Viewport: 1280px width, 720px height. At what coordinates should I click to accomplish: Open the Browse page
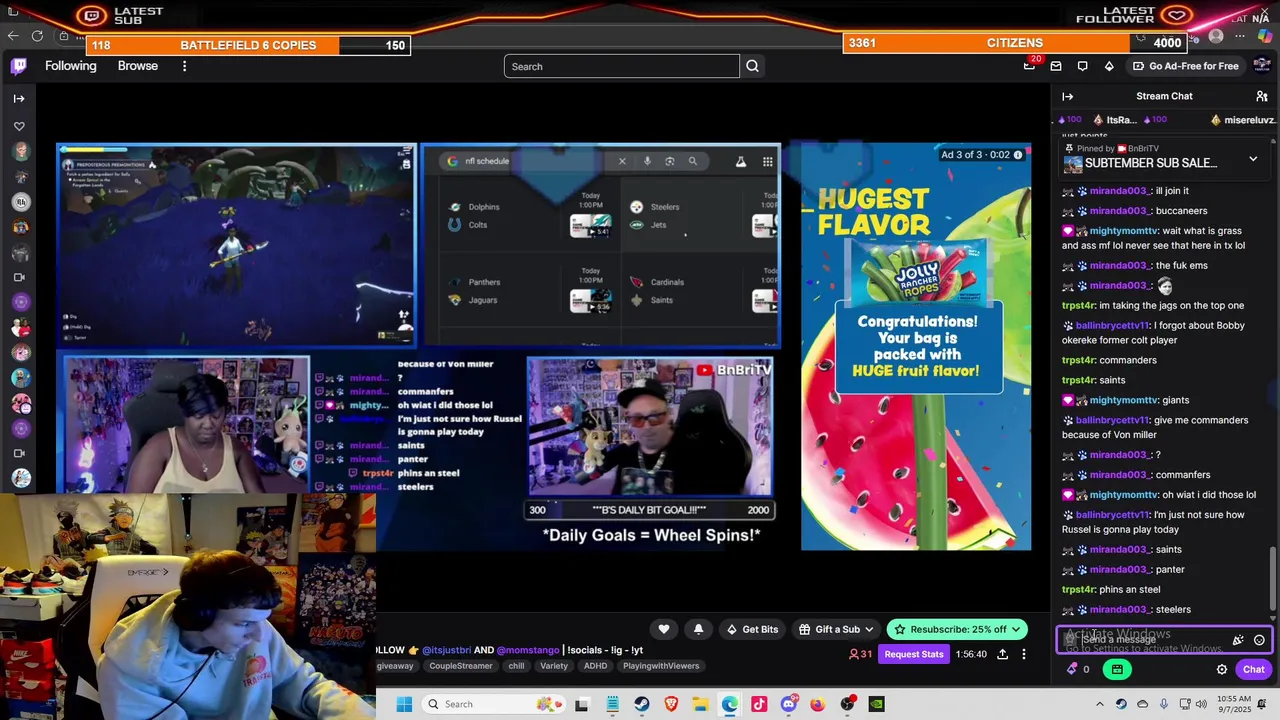pyautogui.click(x=138, y=66)
